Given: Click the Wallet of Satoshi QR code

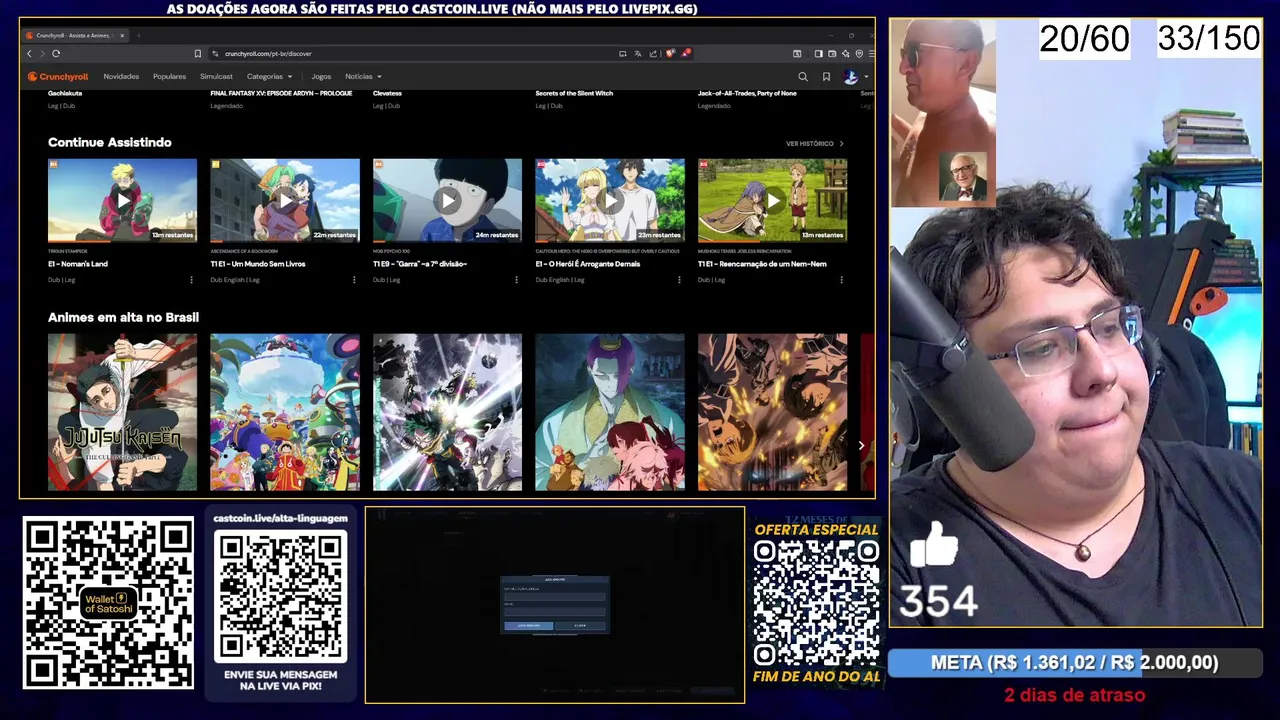Looking at the screenshot, I should click(108, 603).
